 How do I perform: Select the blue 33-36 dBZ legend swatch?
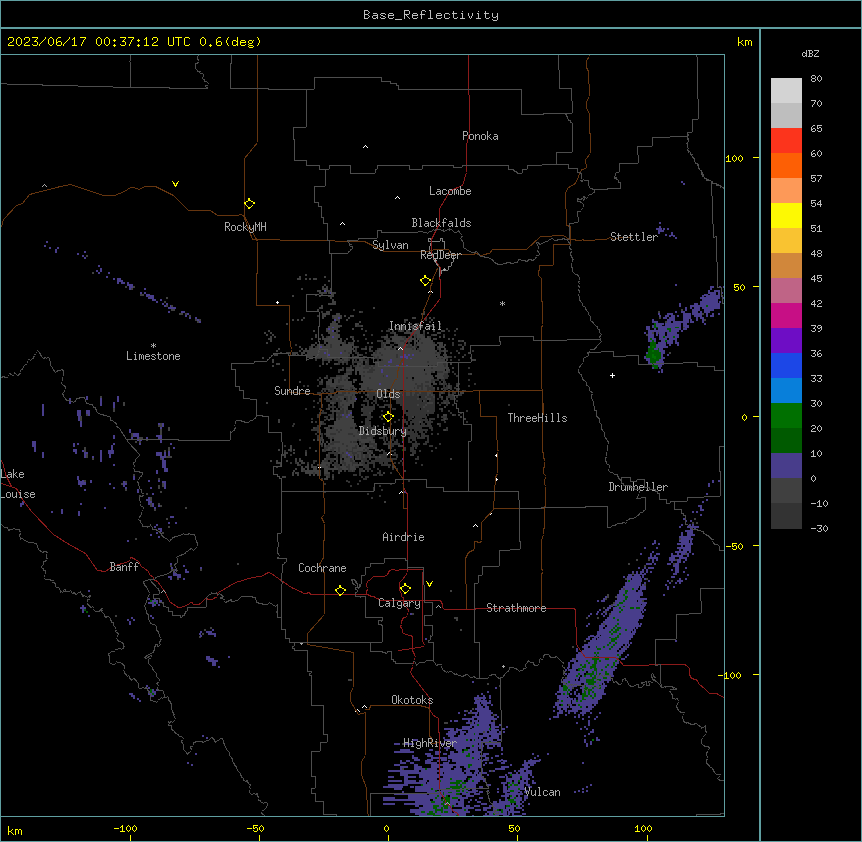786,365
